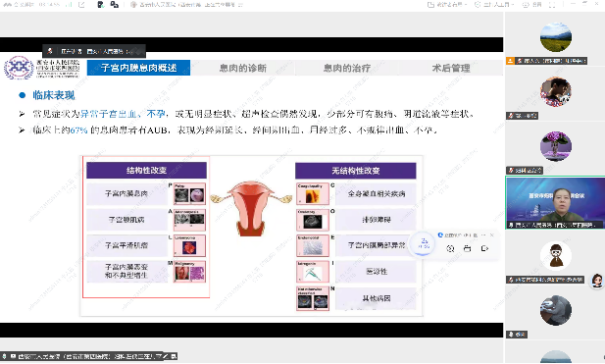Click the Not classified image thumbnail
The height and width of the screenshot is (364, 605).
pos(313,298)
